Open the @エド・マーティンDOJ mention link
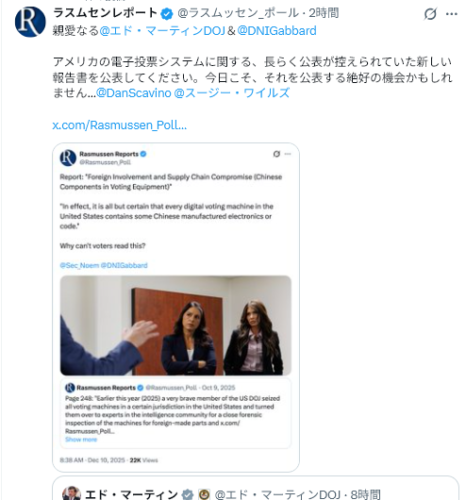This screenshot has width=466, height=500. [162, 31]
